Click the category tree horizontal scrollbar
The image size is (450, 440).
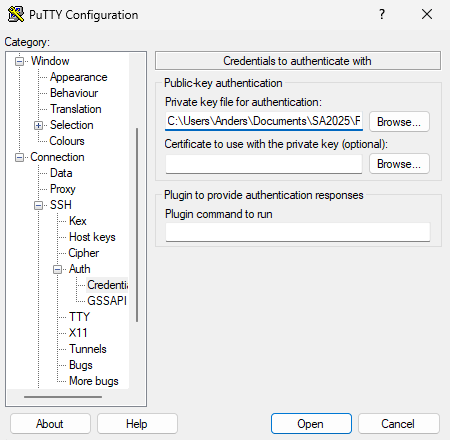[x=63, y=397]
